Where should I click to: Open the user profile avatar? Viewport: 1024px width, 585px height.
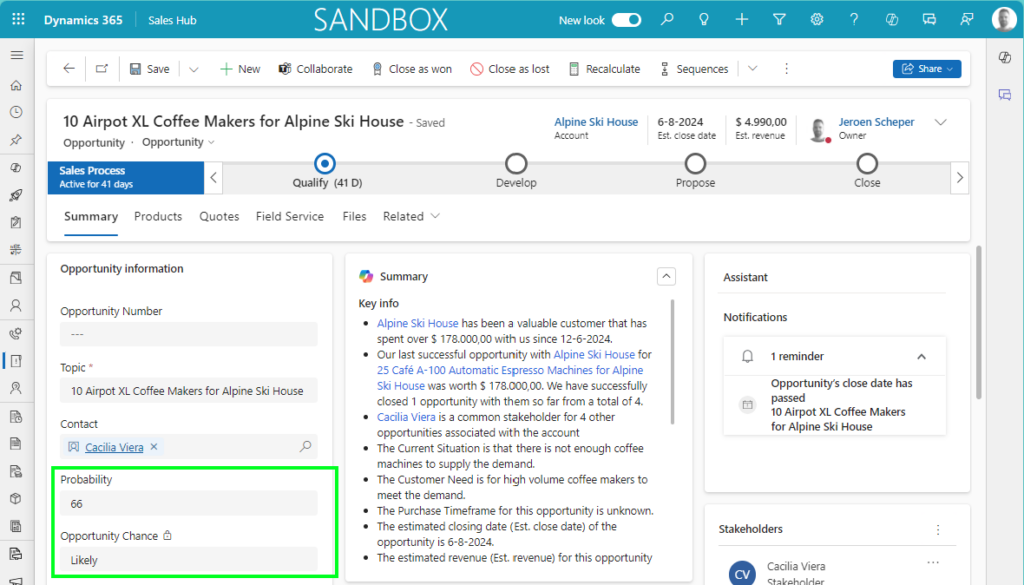click(1003, 20)
